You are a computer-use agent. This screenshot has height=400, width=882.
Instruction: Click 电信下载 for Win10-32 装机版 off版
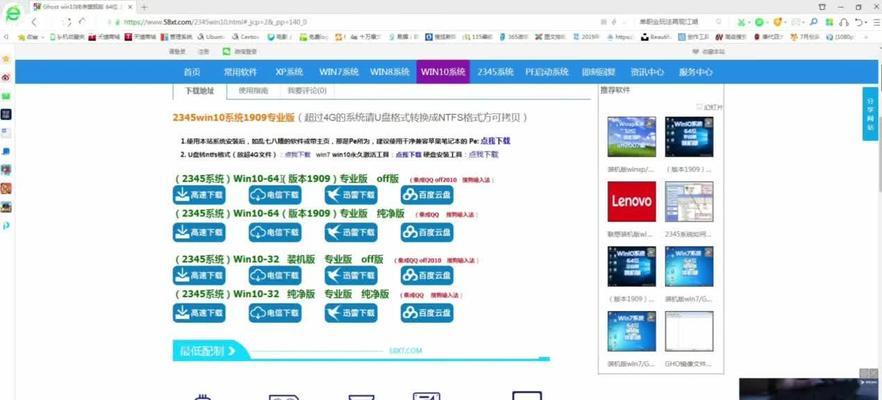(x=275, y=276)
